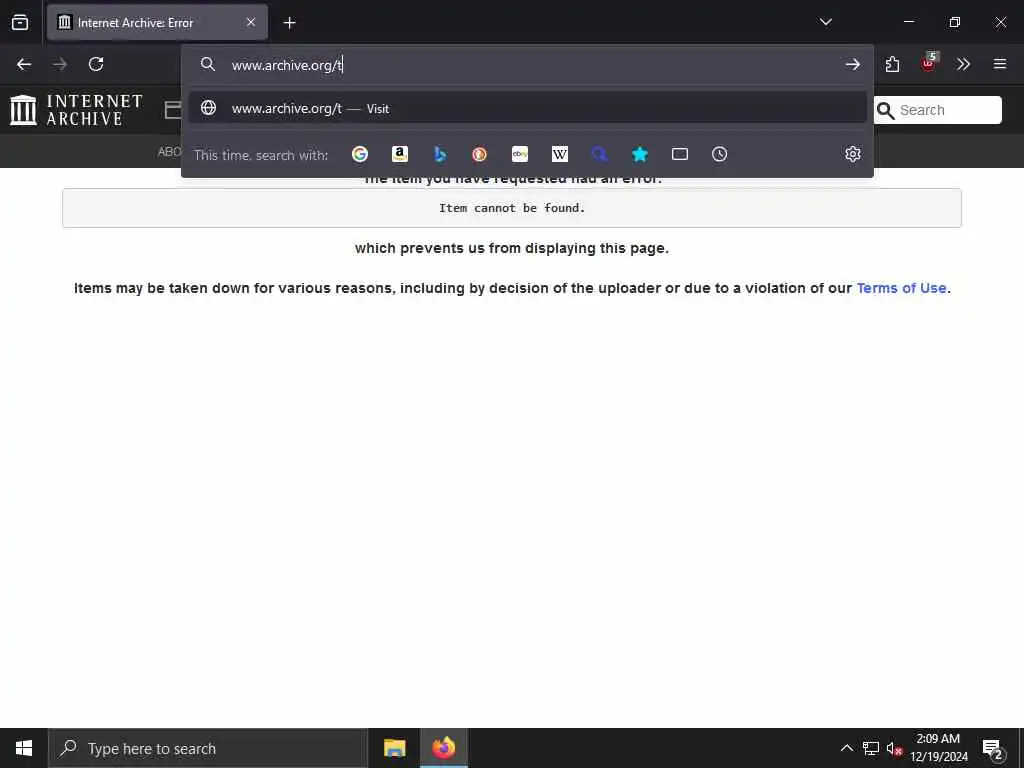Open a new tab with plus button
Viewport: 1024px width, 768px height.
pyautogui.click(x=289, y=23)
